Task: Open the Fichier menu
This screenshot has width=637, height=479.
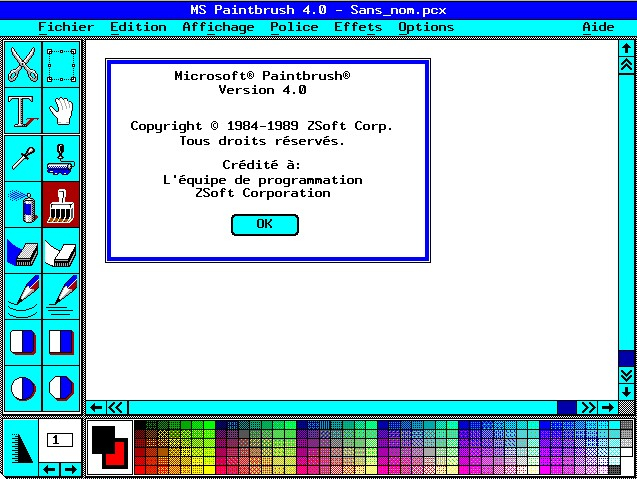Action: point(66,27)
